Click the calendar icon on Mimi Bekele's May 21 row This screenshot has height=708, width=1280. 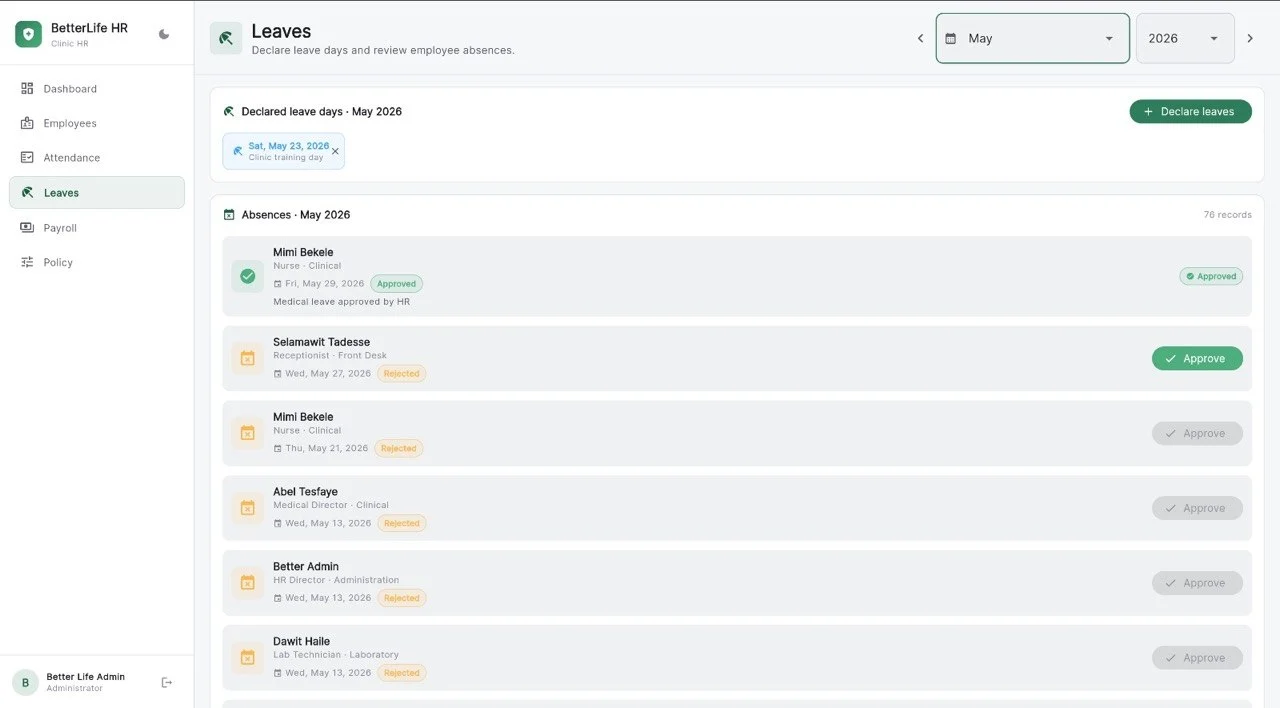pos(248,433)
